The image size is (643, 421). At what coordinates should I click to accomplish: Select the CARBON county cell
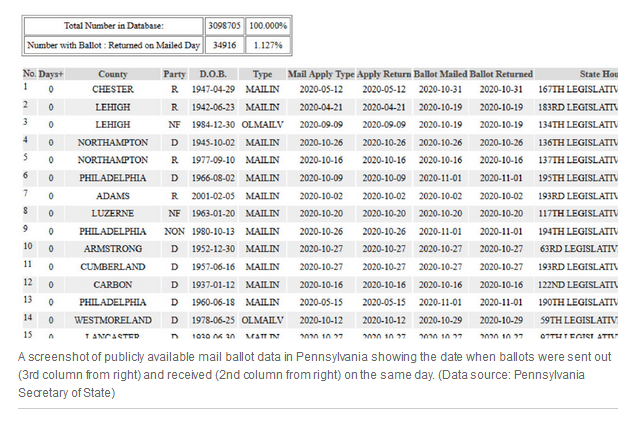pyautogui.click(x=113, y=284)
